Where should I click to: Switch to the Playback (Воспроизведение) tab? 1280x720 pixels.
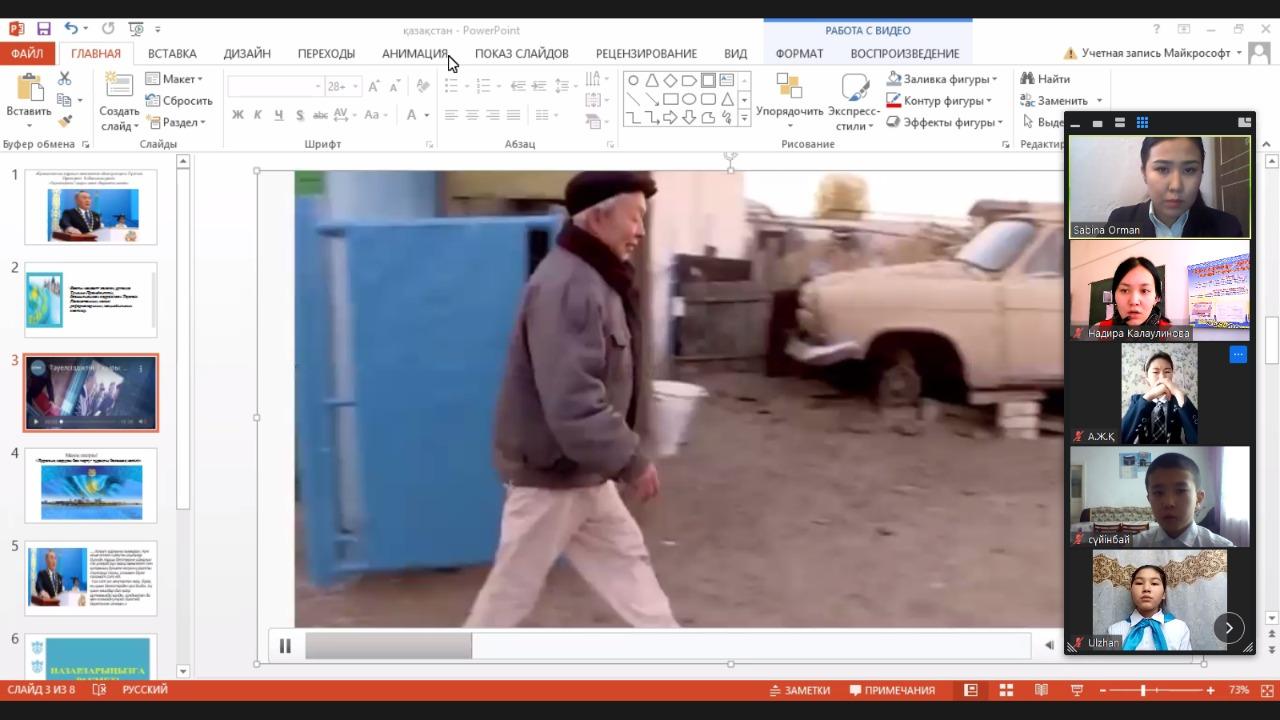coord(904,53)
